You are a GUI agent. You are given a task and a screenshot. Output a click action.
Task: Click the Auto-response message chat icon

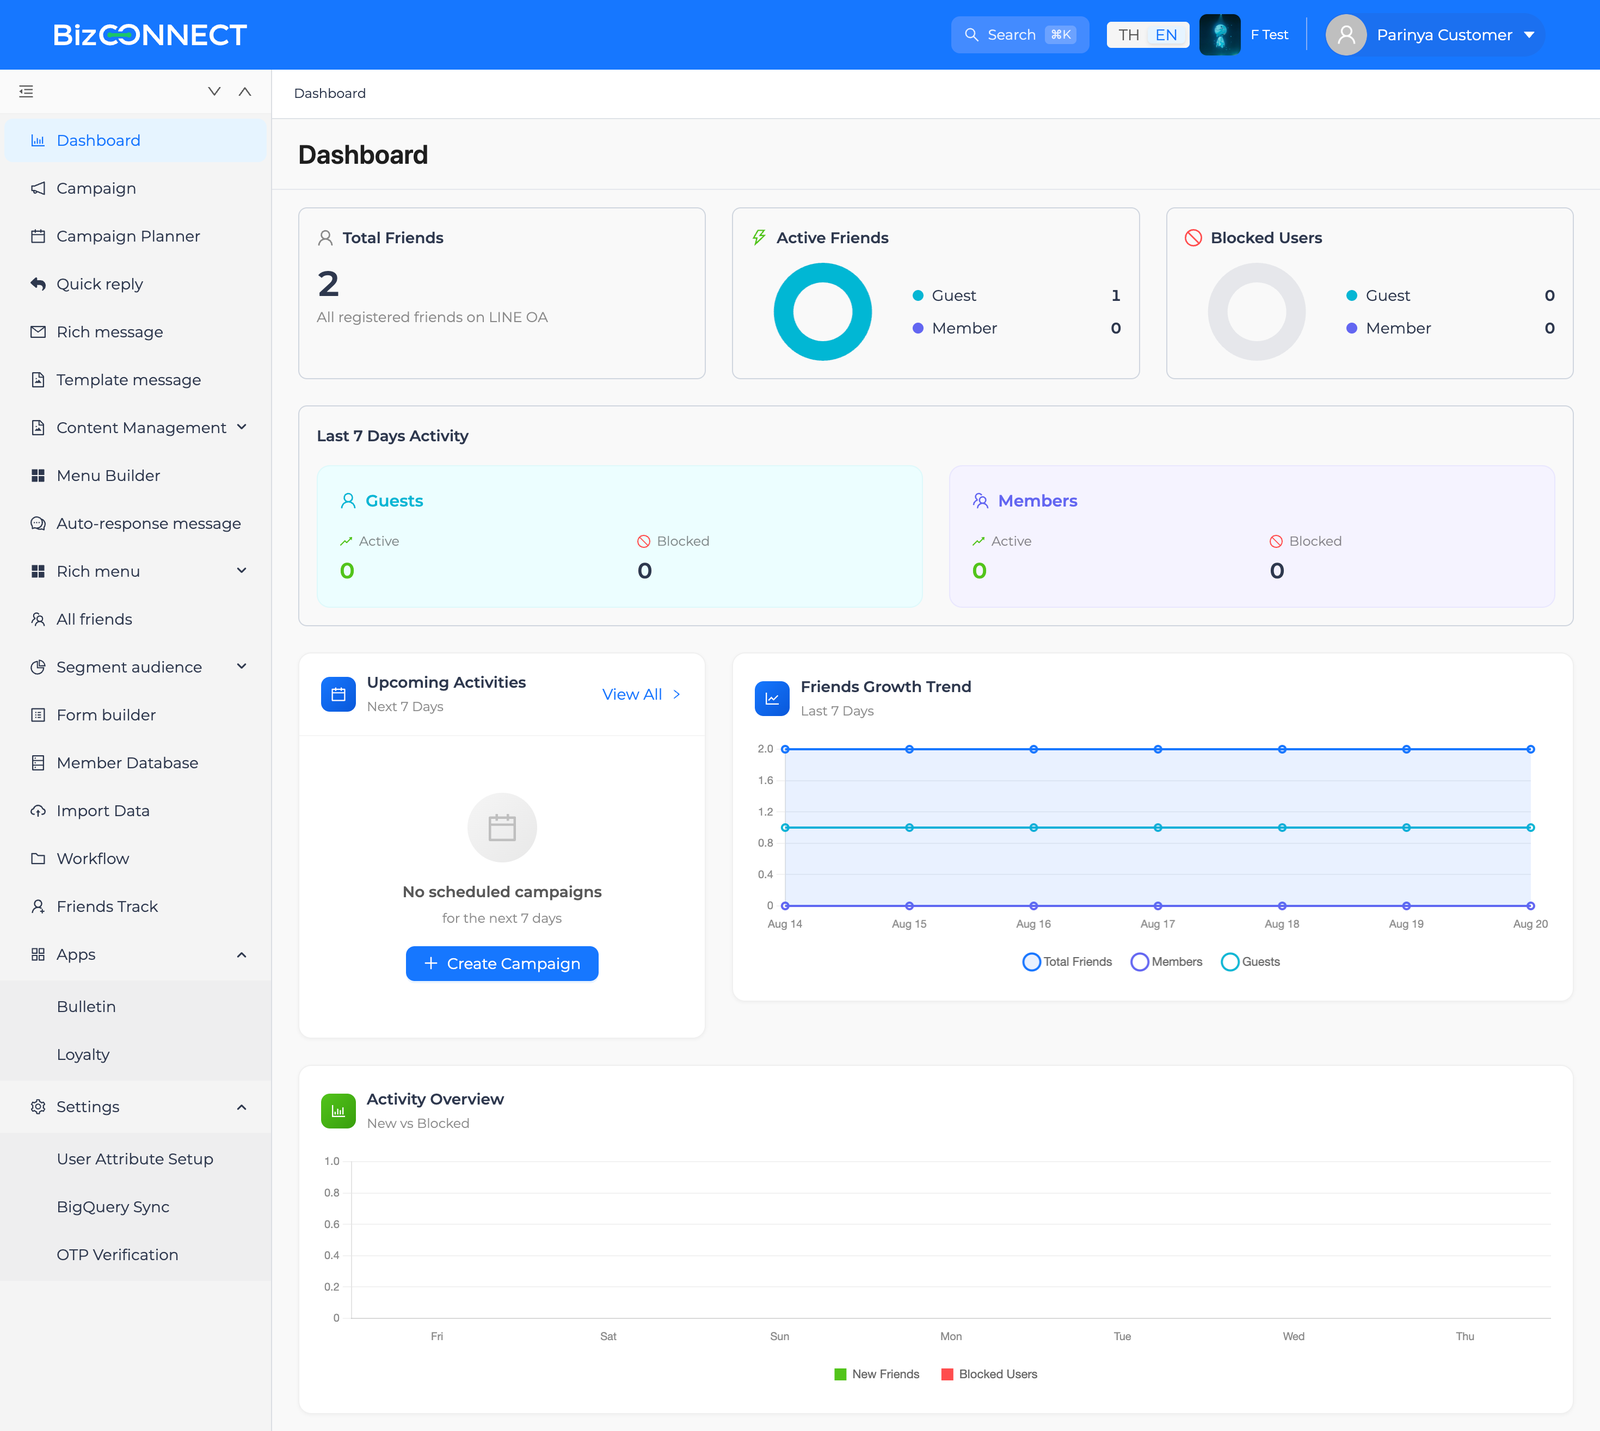38,524
